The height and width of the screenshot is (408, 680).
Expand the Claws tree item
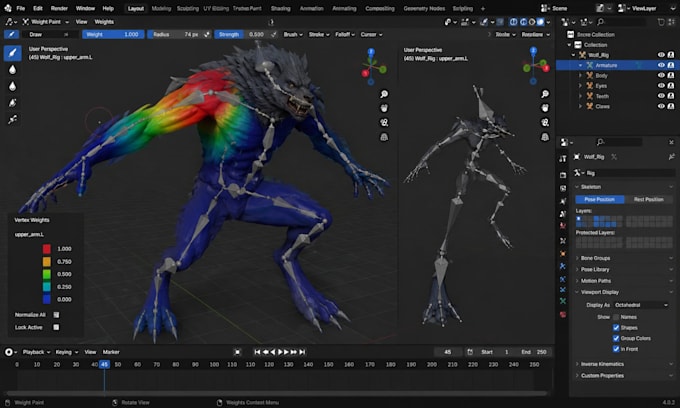(580, 106)
